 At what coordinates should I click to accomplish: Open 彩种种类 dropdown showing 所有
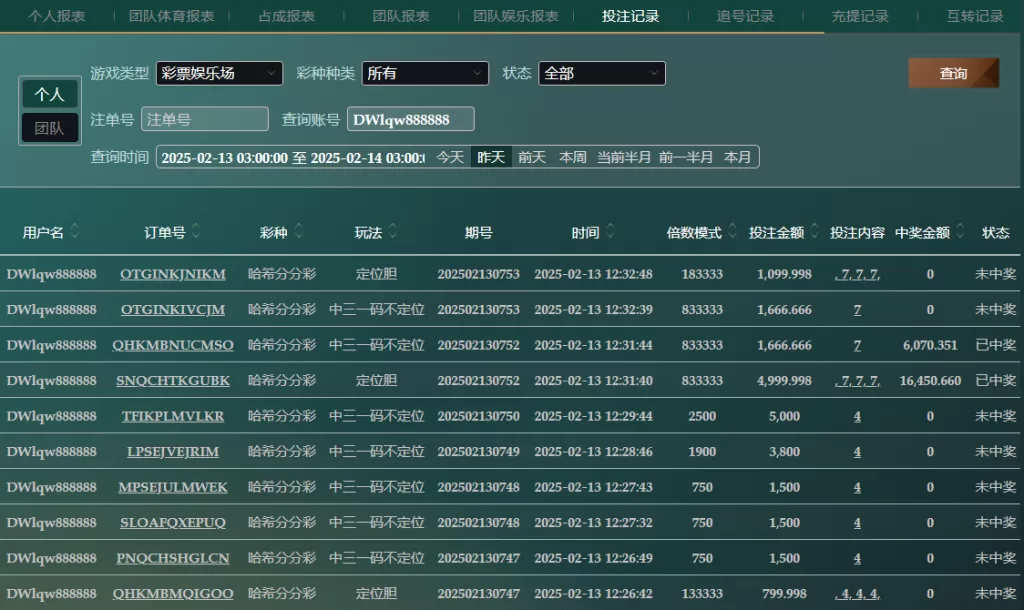(425, 73)
